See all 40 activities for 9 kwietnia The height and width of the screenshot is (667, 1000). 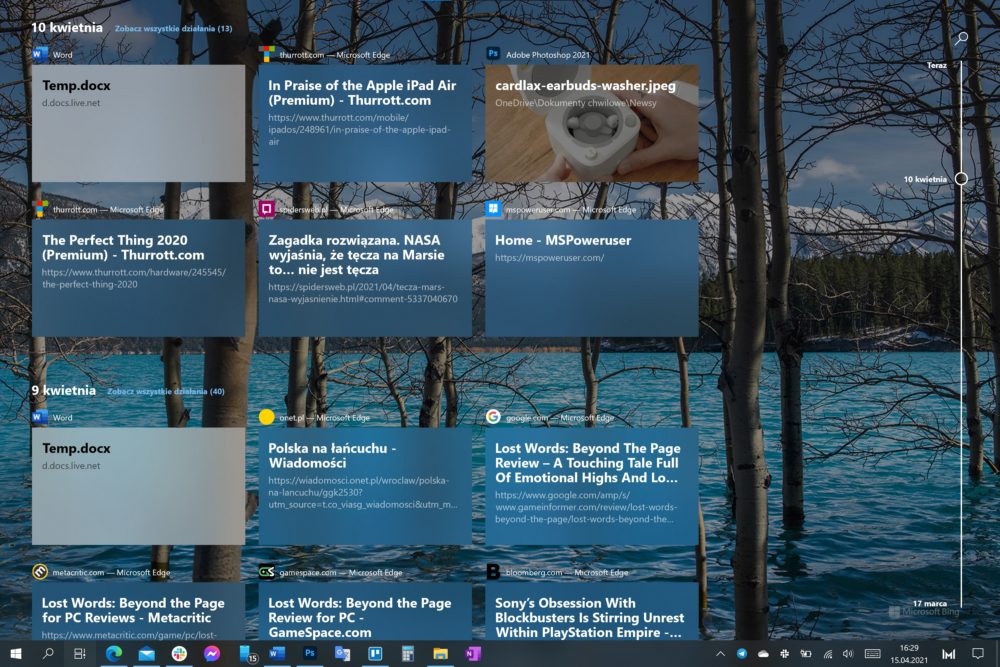[x=166, y=392]
